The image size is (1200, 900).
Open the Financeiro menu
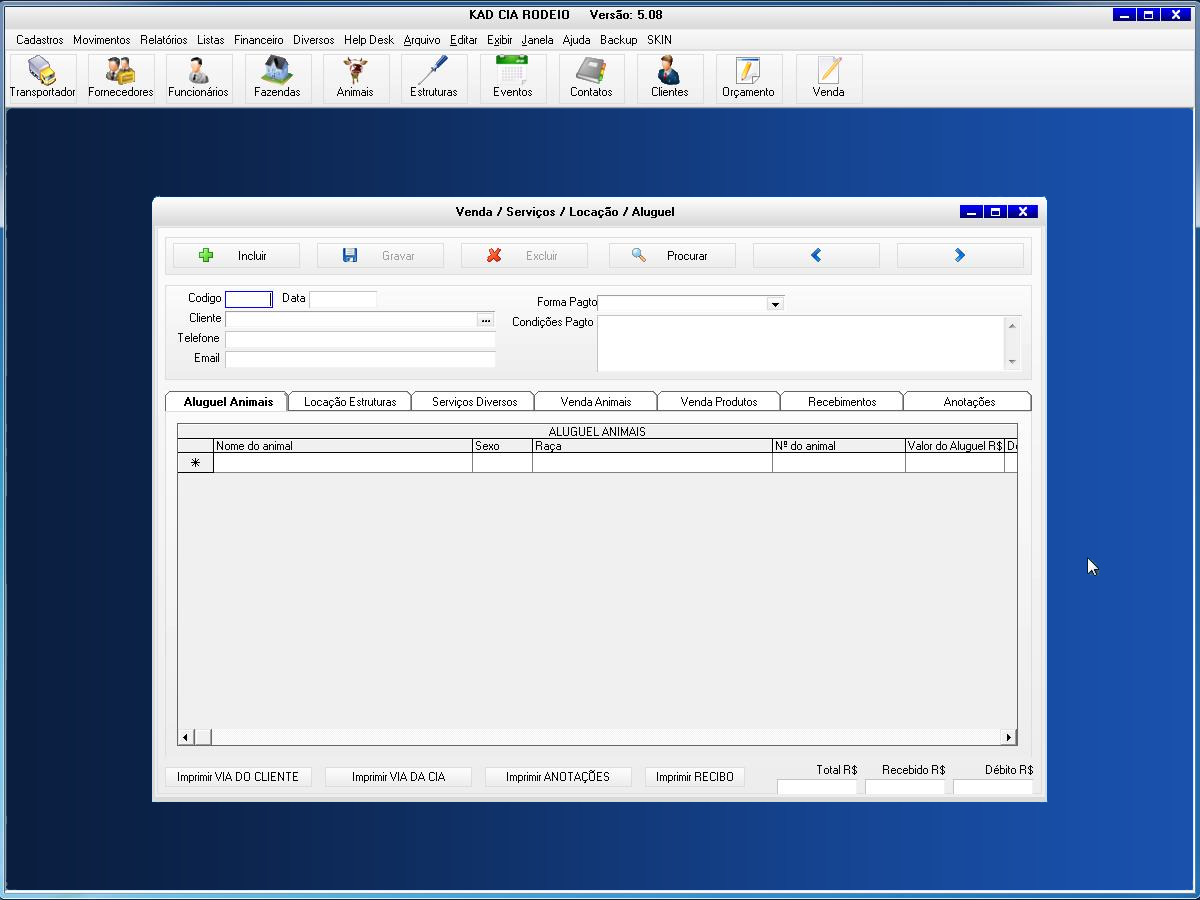click(259, 40)
